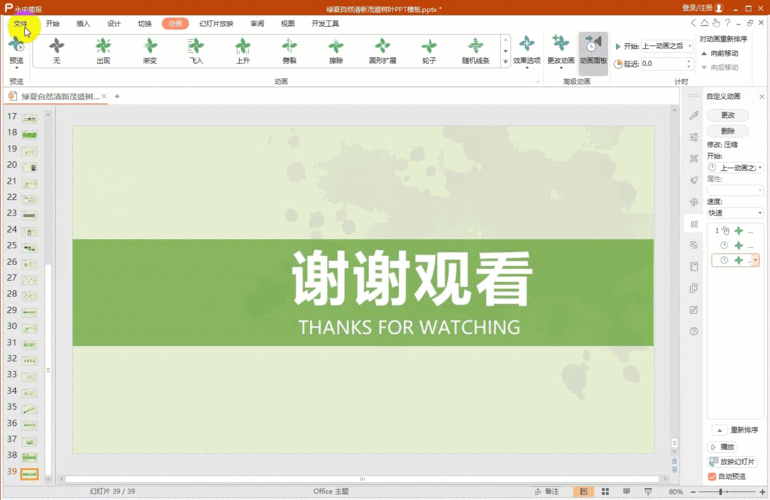The height and width of the screenshot is (500, 770).
Task: Open the 切换 Transitions tab
Action: (144, 24)
